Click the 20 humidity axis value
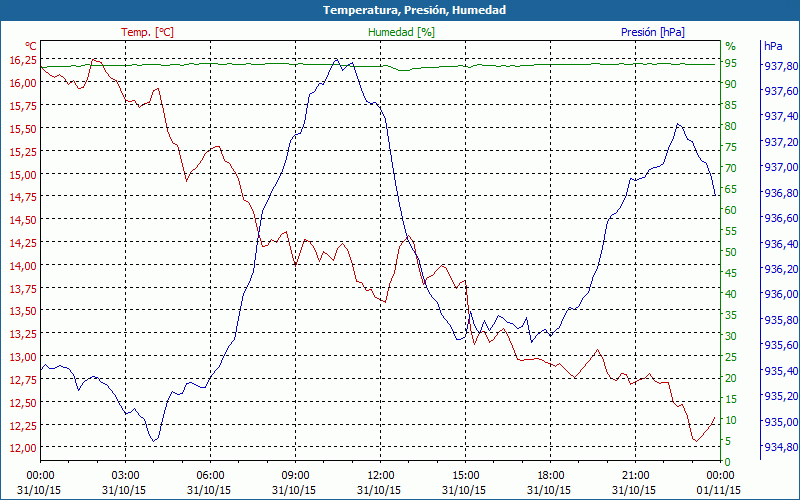800x500 pixels. click(731, 378)
